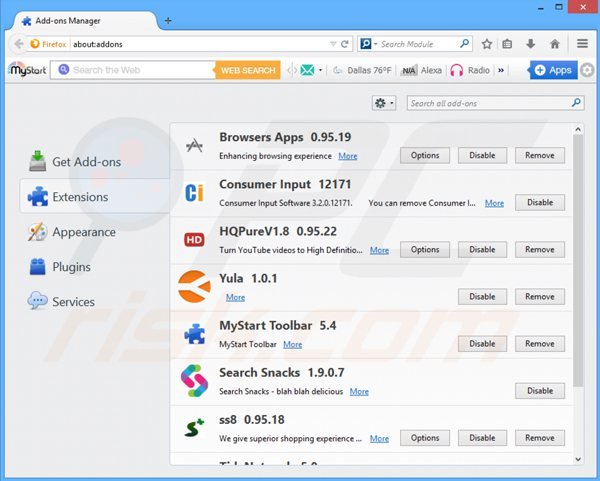Remove the Yula extension
This screenshot has width=600, height=481.
(540, 297)
